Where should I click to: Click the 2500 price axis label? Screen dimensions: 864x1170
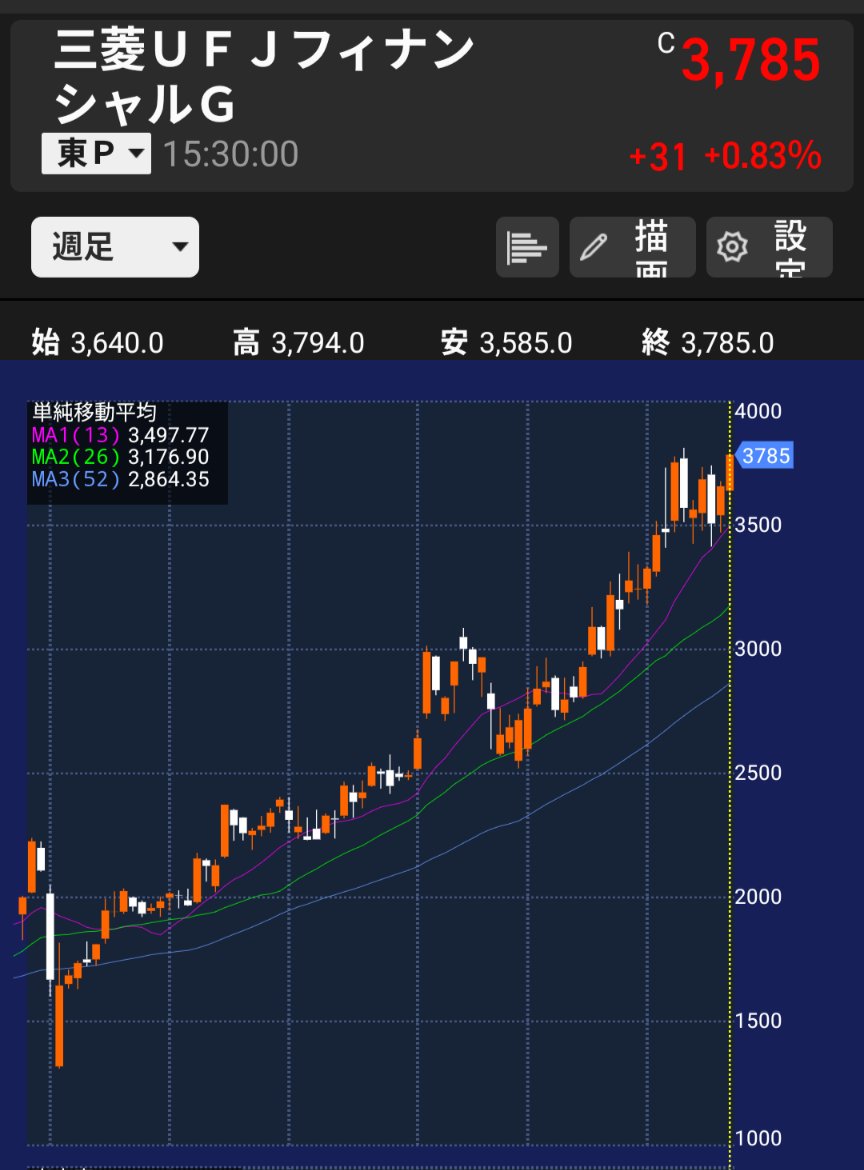[758, 772]
